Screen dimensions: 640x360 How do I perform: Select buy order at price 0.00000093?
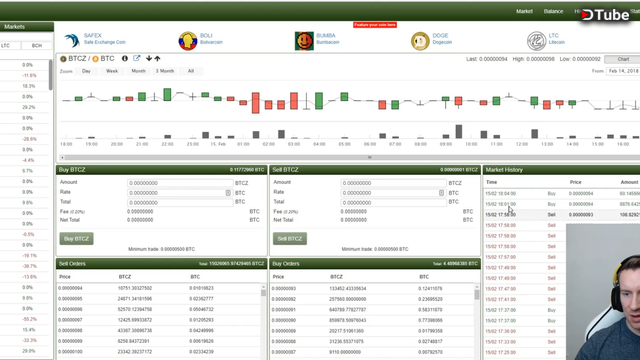click(372, 289)
